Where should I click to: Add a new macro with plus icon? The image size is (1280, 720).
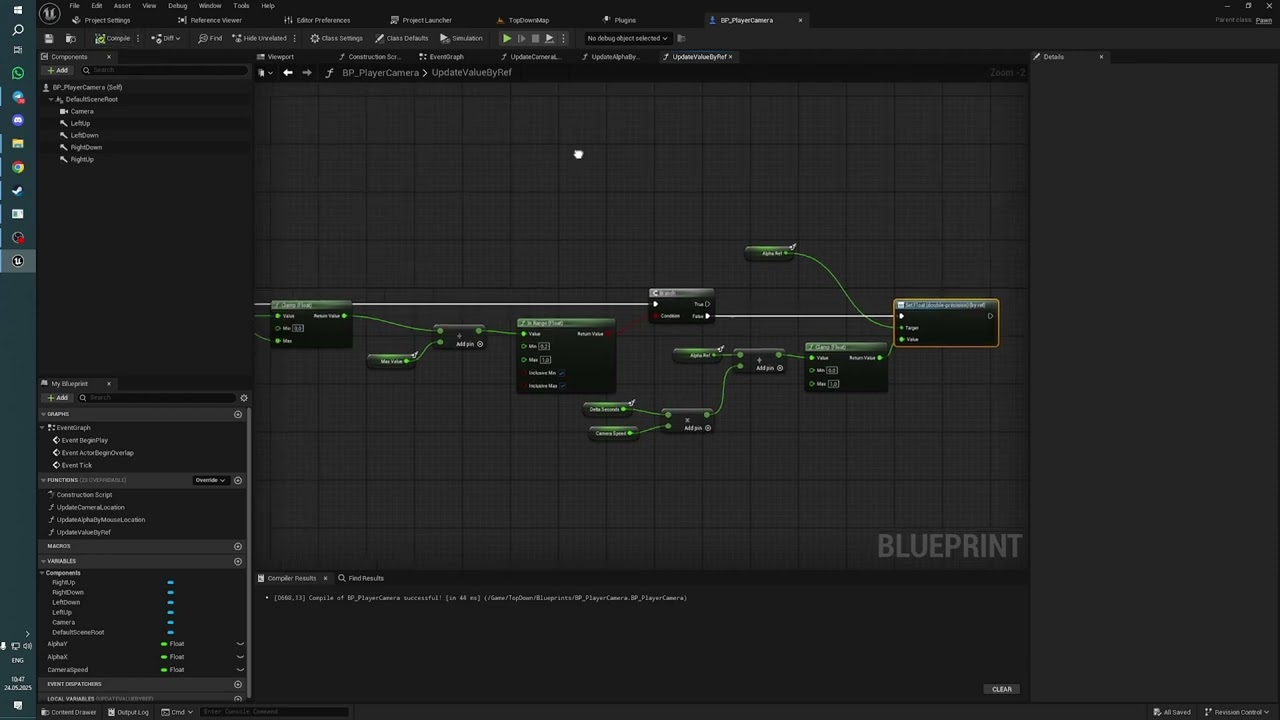tap(238, 546)
